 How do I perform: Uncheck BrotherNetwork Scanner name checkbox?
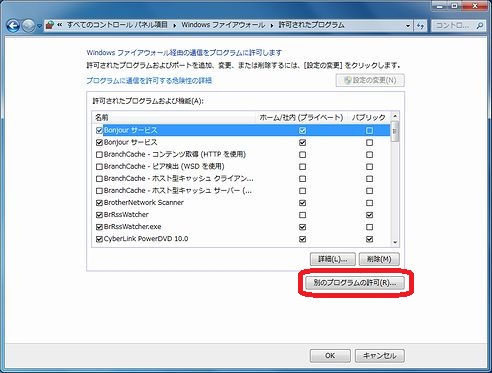coord(99,203)
